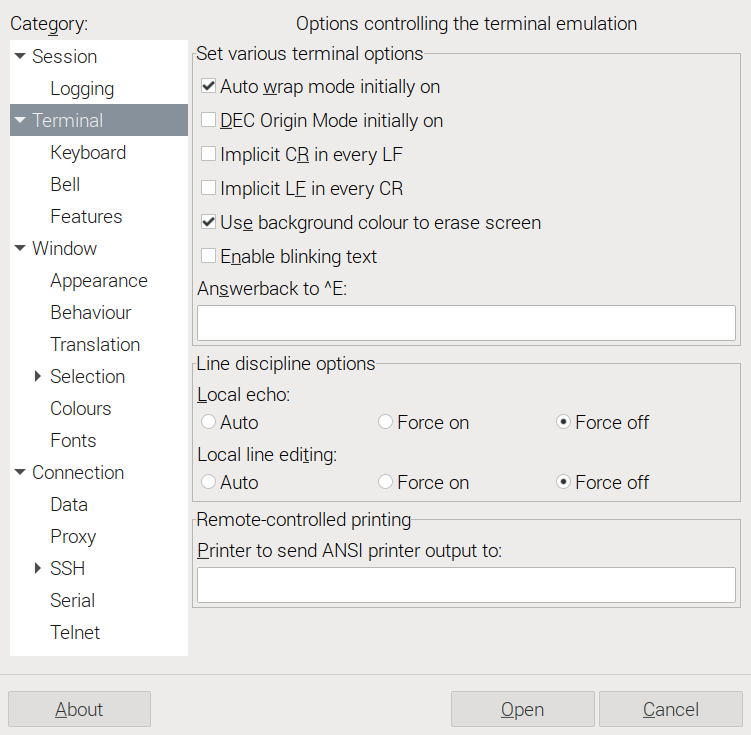Set Local line editing to Auto
Screen dimensions: 751x735
[x=208, y=482]
